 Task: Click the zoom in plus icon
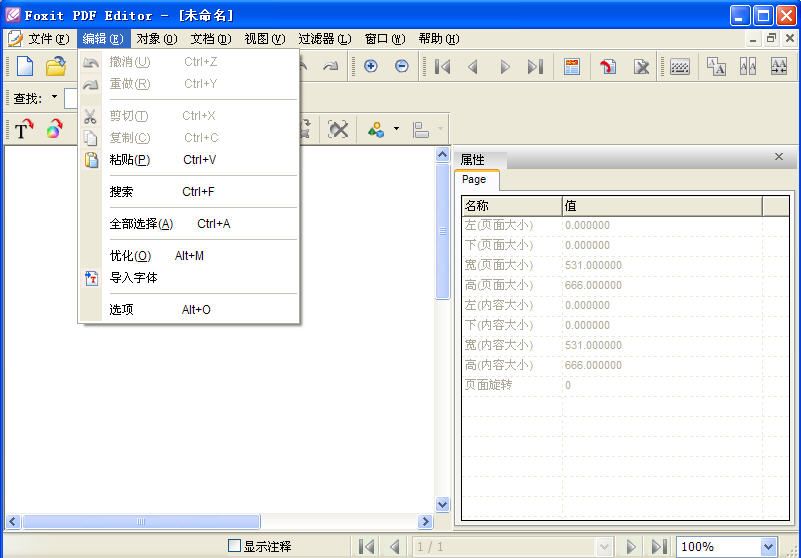click(x=371, y=66)
